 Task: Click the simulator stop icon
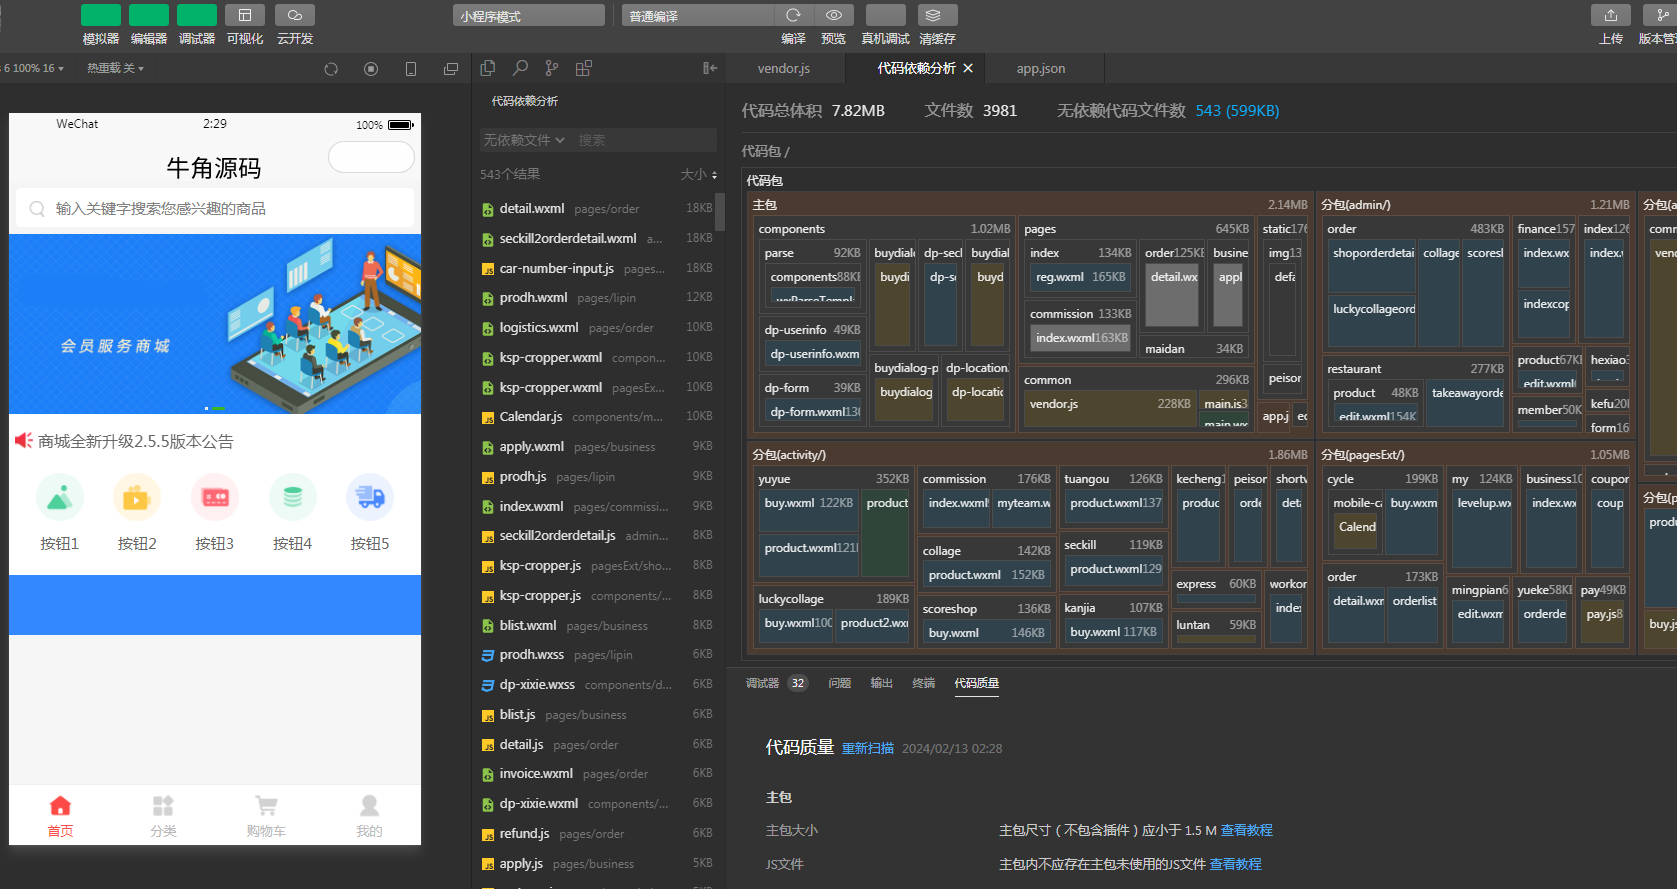click(x=371, y=69)
